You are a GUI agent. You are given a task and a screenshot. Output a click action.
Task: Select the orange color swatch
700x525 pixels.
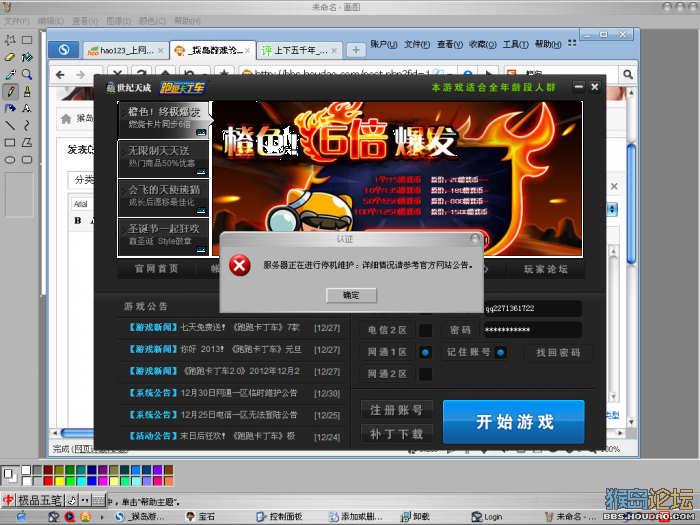click(168, 481)
